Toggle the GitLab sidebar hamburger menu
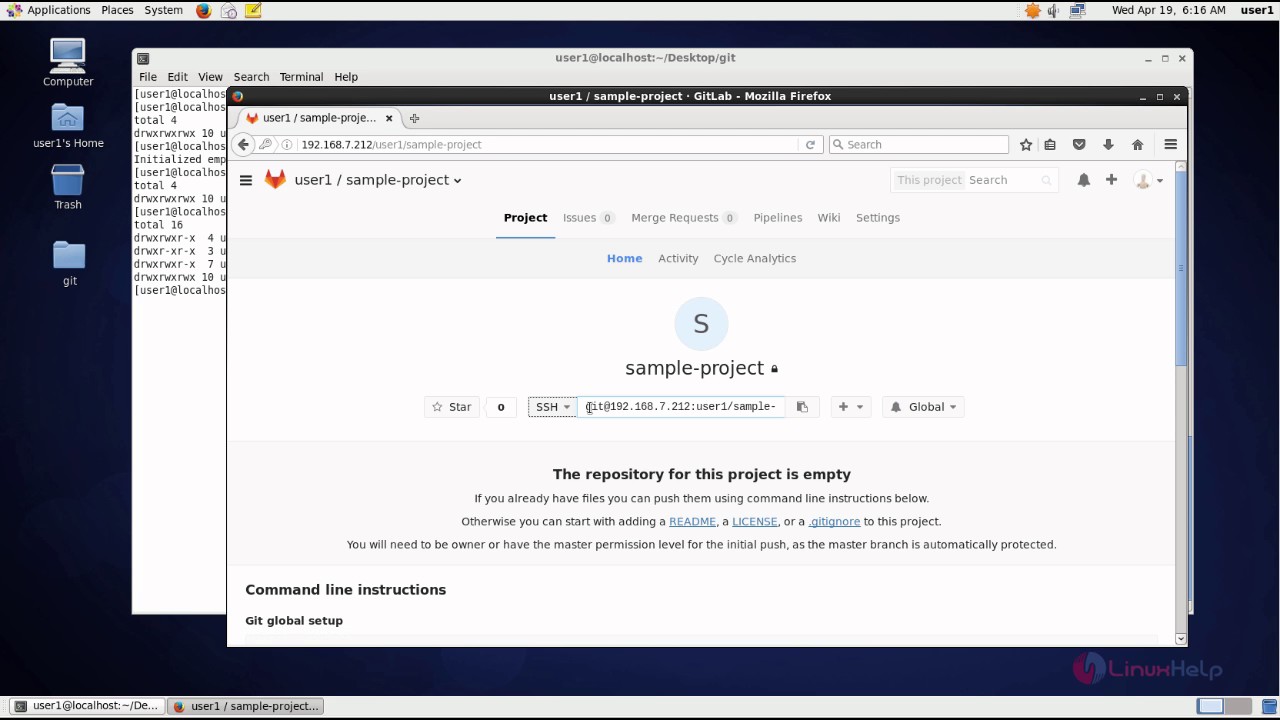1280x720 pixels. tap(246, 180)
